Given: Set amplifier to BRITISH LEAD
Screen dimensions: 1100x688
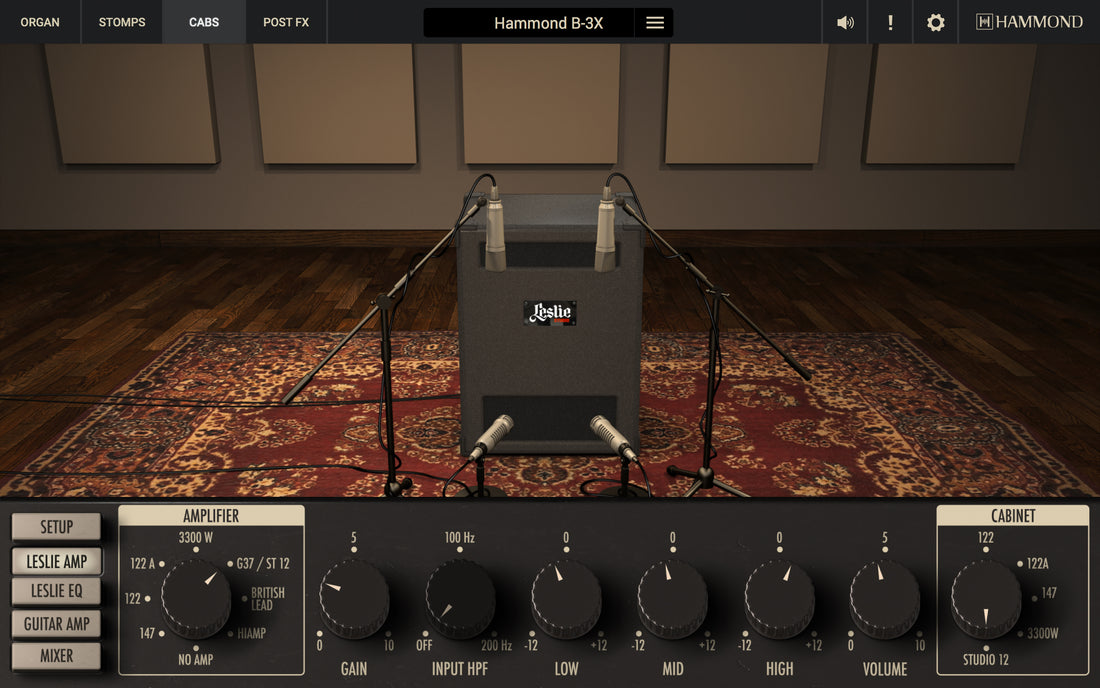Looking at the screenshot, I should click(x=268, y=598).
